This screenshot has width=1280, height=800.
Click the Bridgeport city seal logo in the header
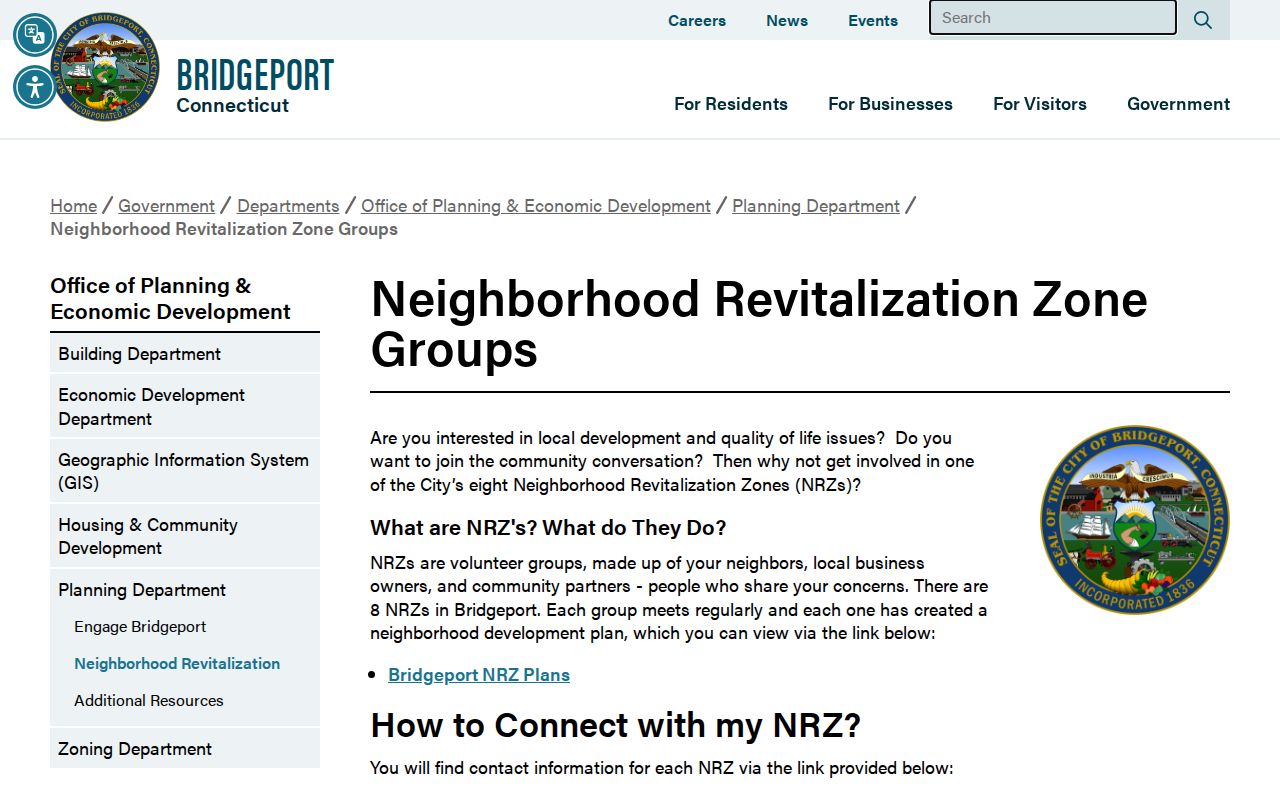[106, 67]
